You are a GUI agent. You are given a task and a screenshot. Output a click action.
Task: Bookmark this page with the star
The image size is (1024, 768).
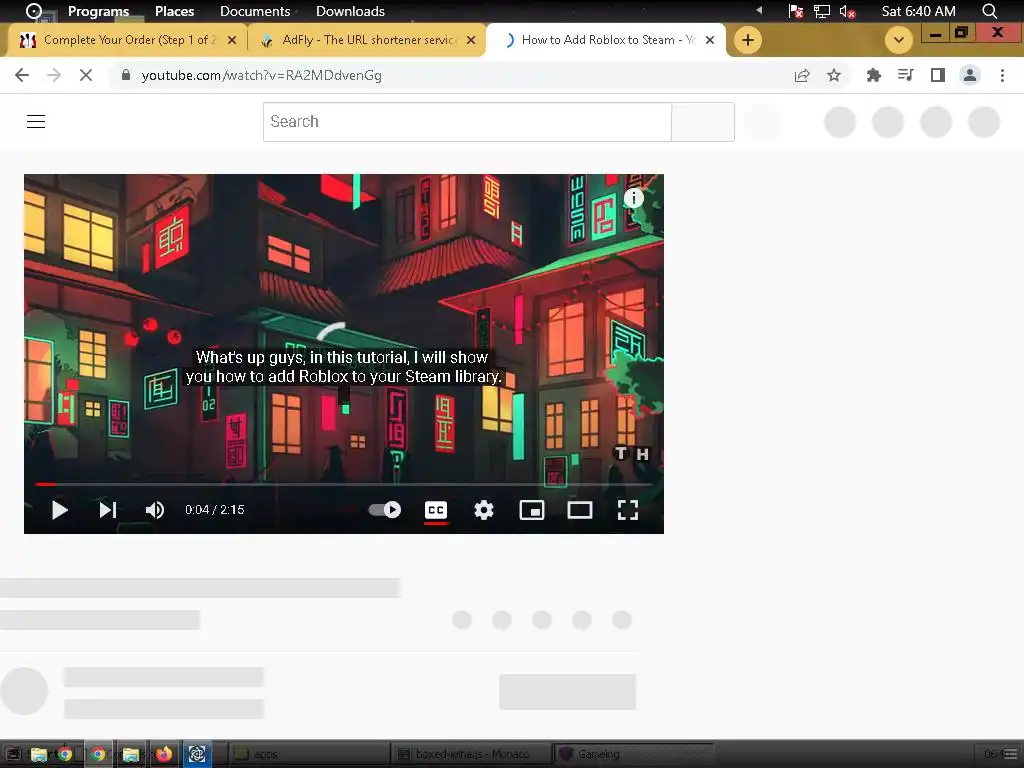[x=834, y=75]
